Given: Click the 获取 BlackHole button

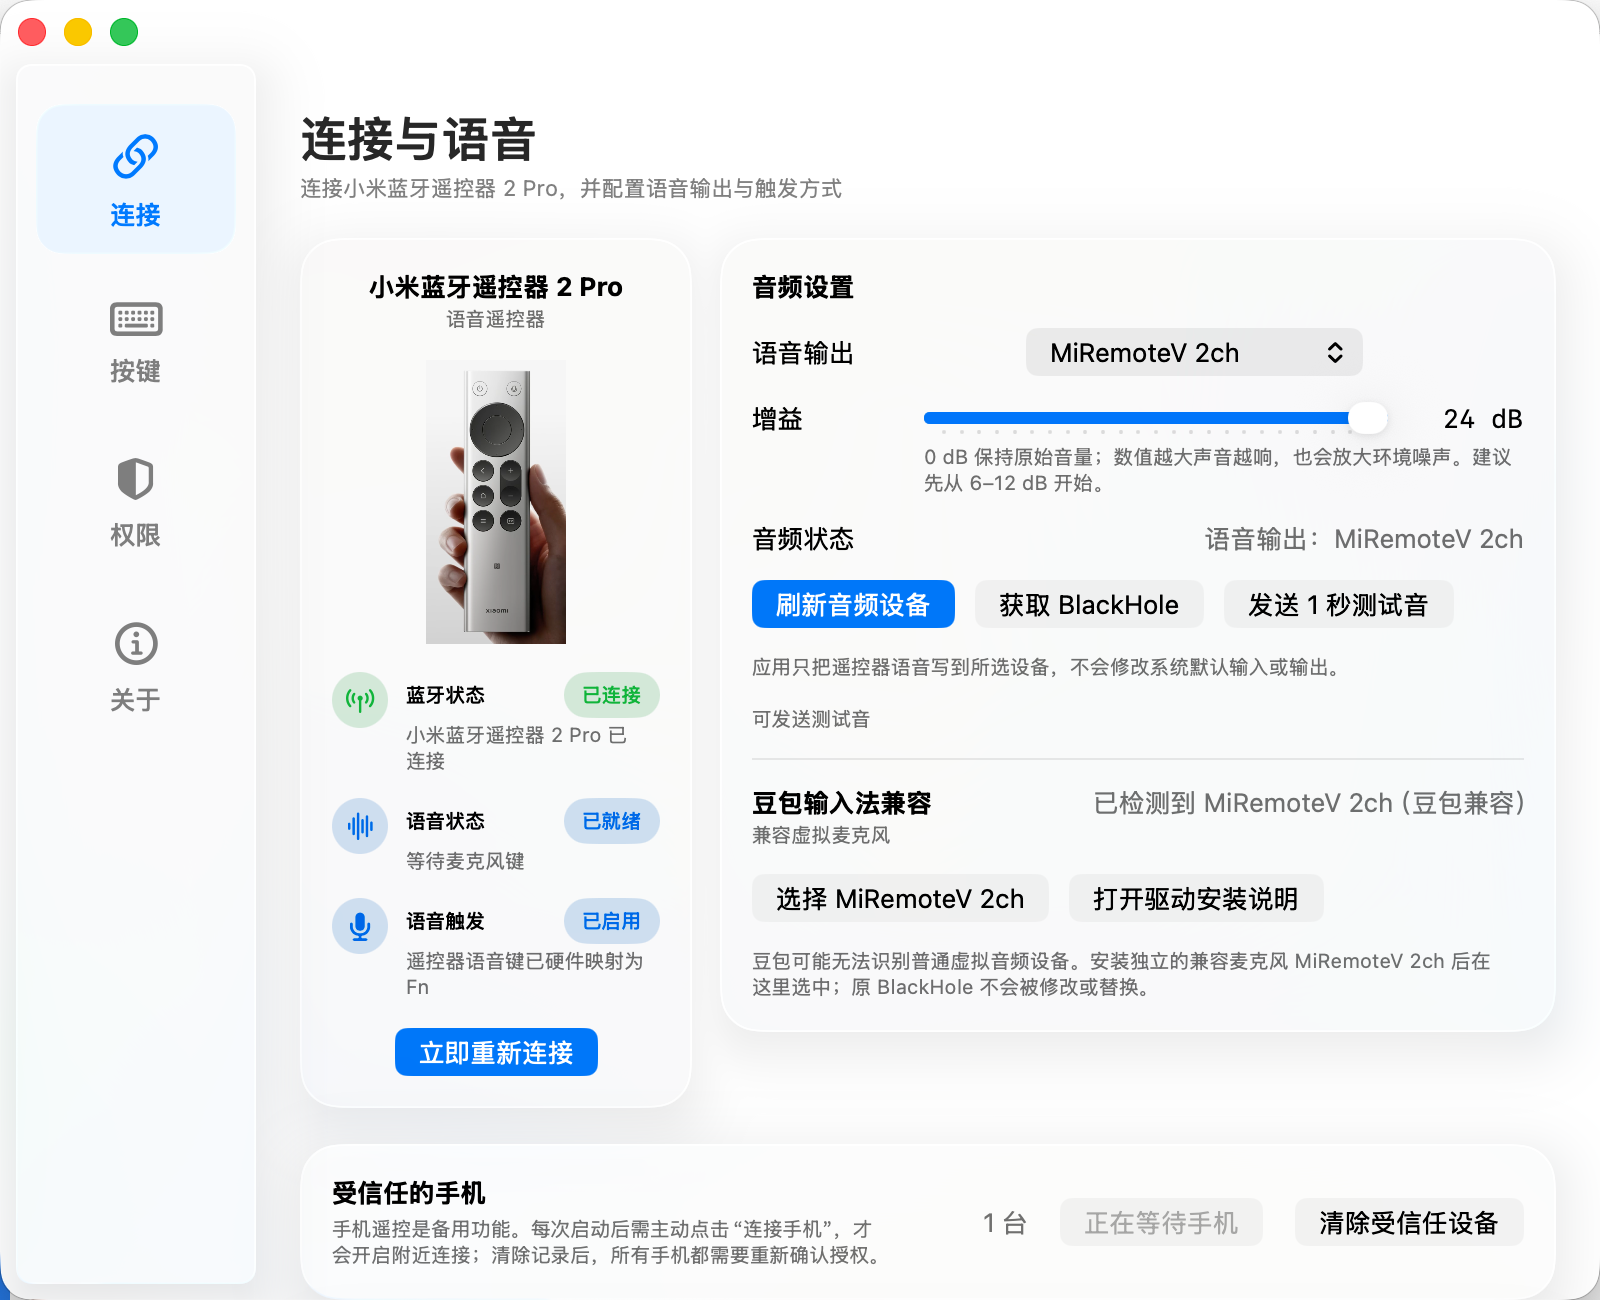Looking at the screenshot, I should [1089, 604].
